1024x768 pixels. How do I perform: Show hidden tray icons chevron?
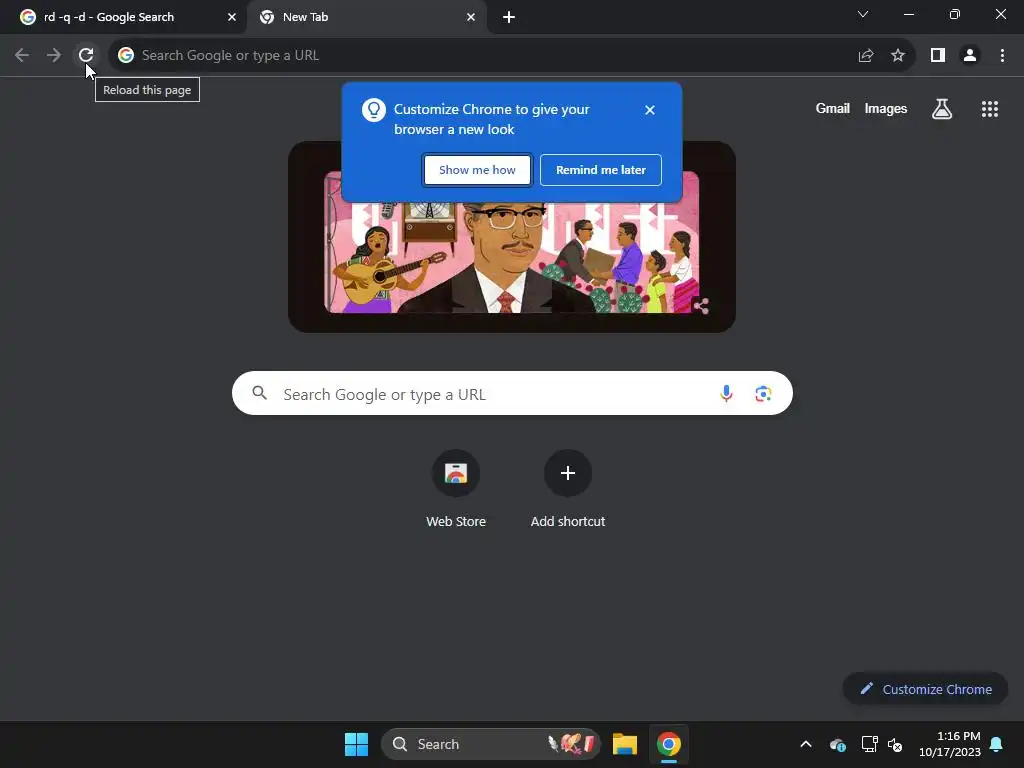(806, 744)
